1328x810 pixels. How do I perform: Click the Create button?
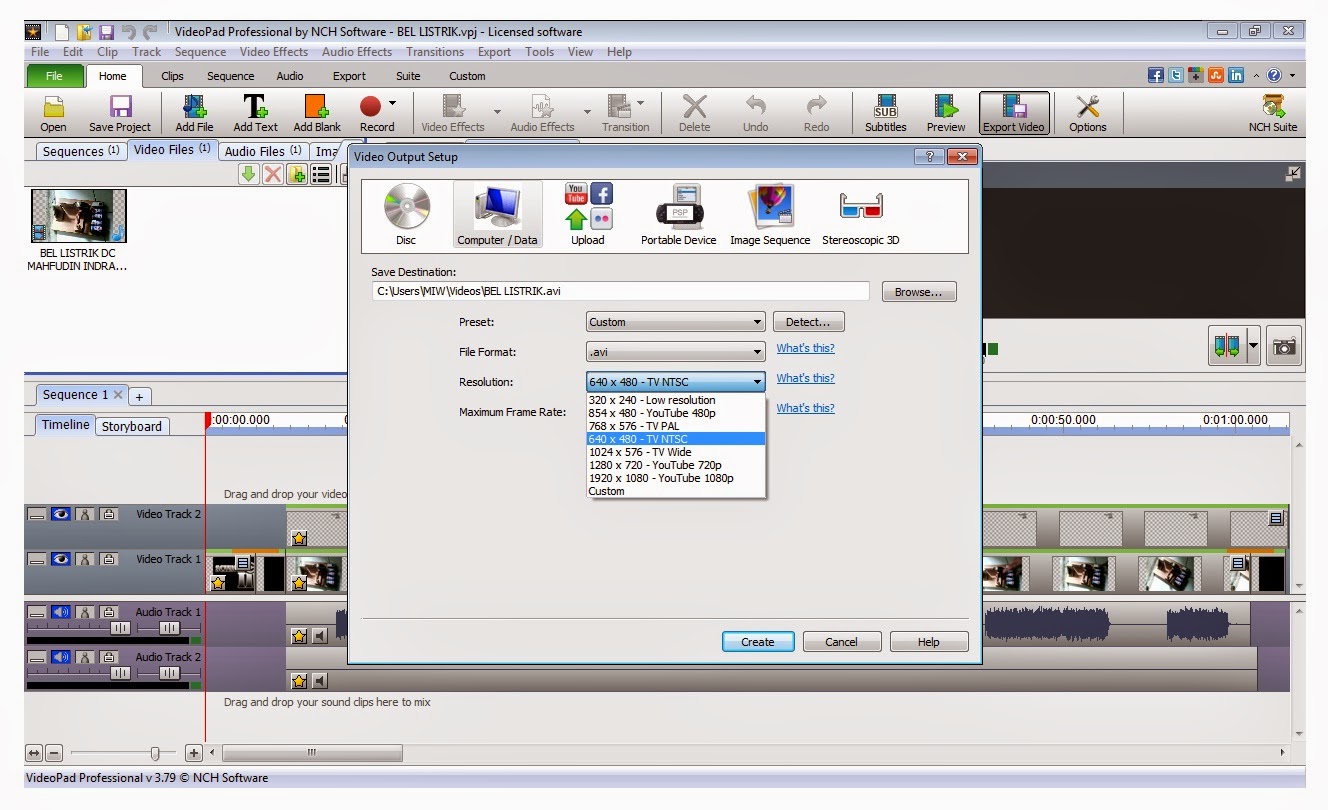pyautogui.click(x=758, y=642)
